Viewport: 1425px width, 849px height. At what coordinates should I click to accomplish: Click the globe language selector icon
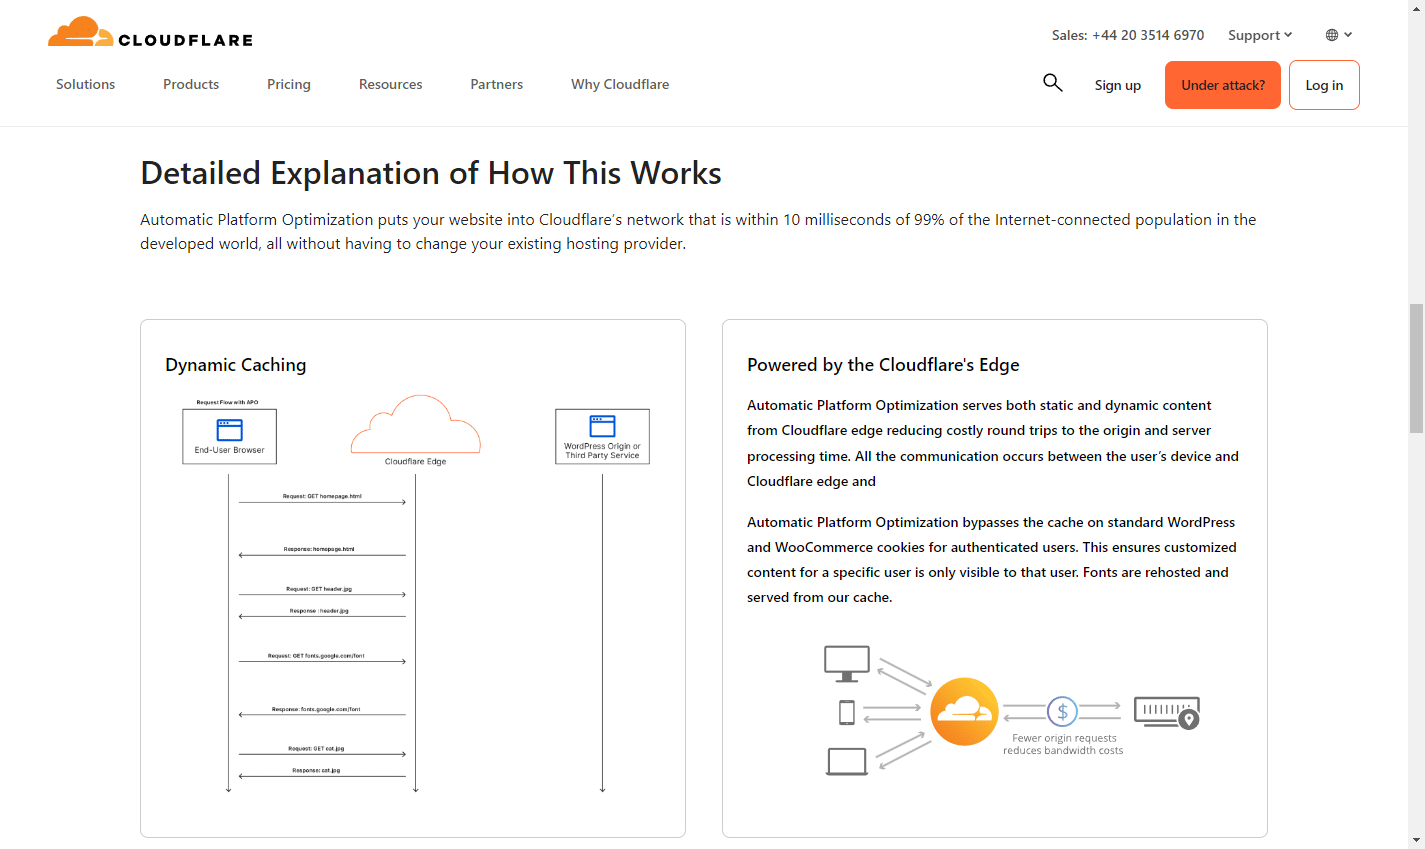click(1331, 34)
